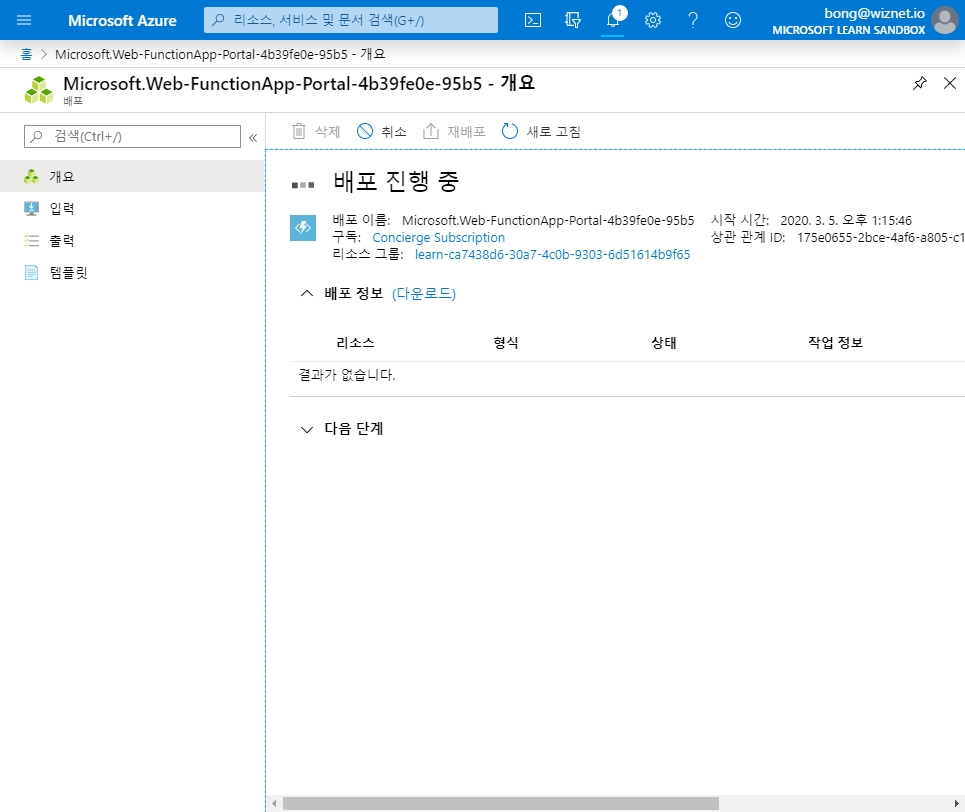Click the 결과가 없습니다 message

coord(347,375)
